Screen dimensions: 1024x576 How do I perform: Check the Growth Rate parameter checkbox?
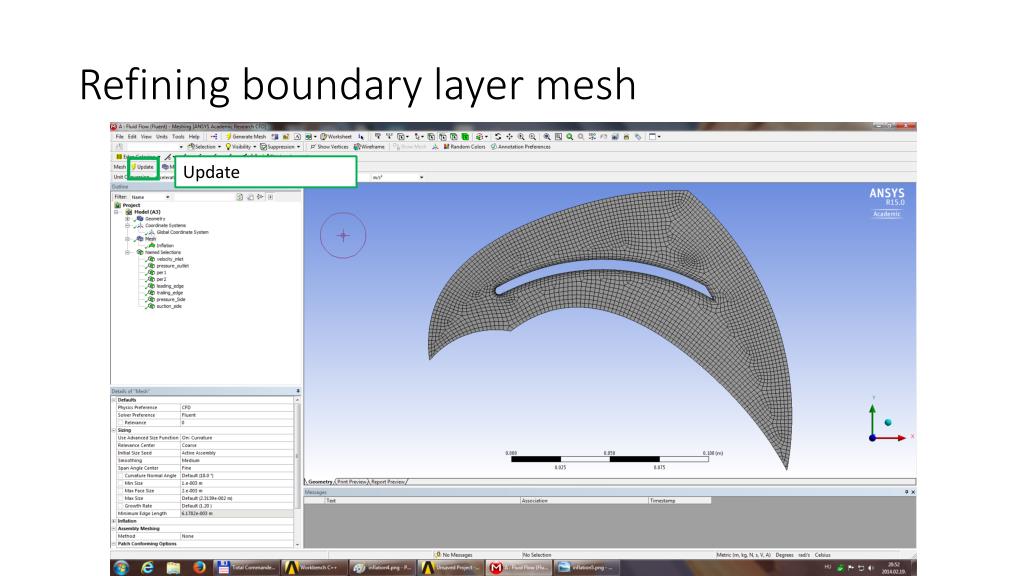pyautogui.click(x=120, y=505)
